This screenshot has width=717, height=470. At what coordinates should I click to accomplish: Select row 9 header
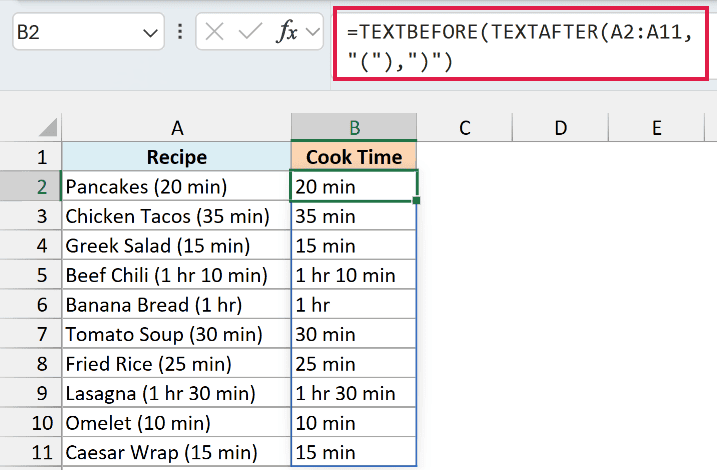tap(31, 393)
